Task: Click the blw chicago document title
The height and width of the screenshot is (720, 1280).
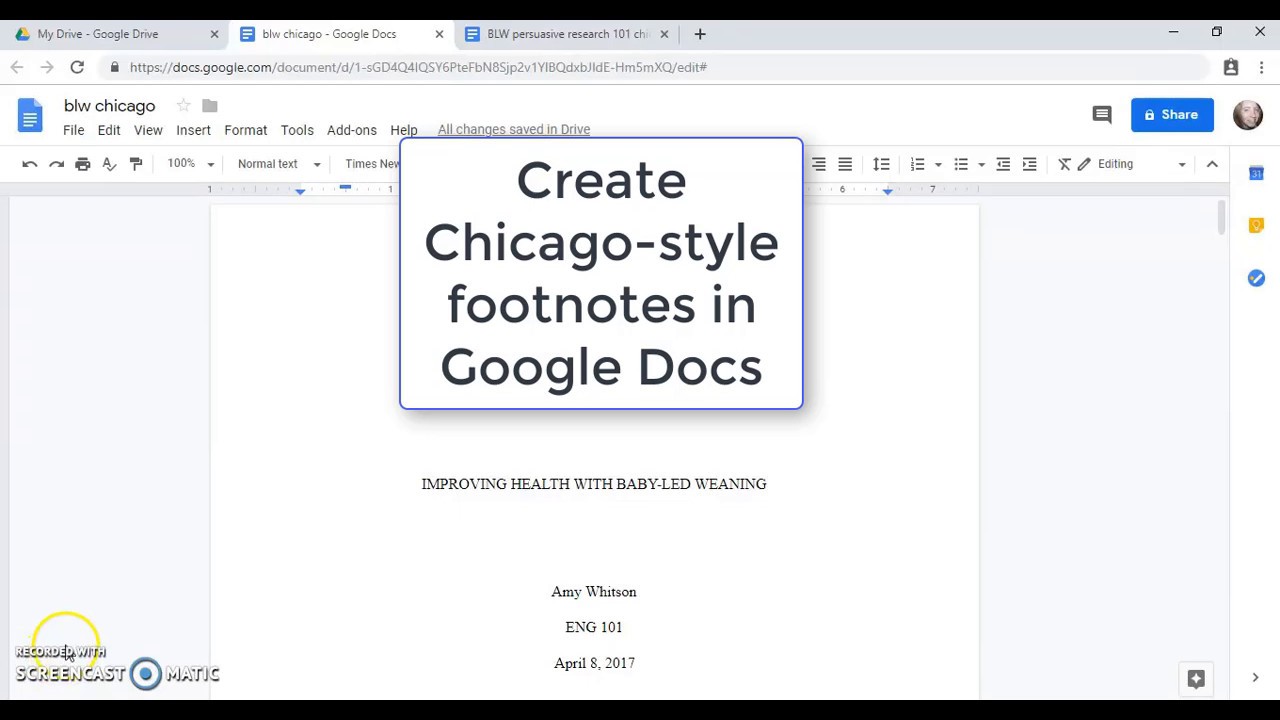Action: (x=110, y=106)
